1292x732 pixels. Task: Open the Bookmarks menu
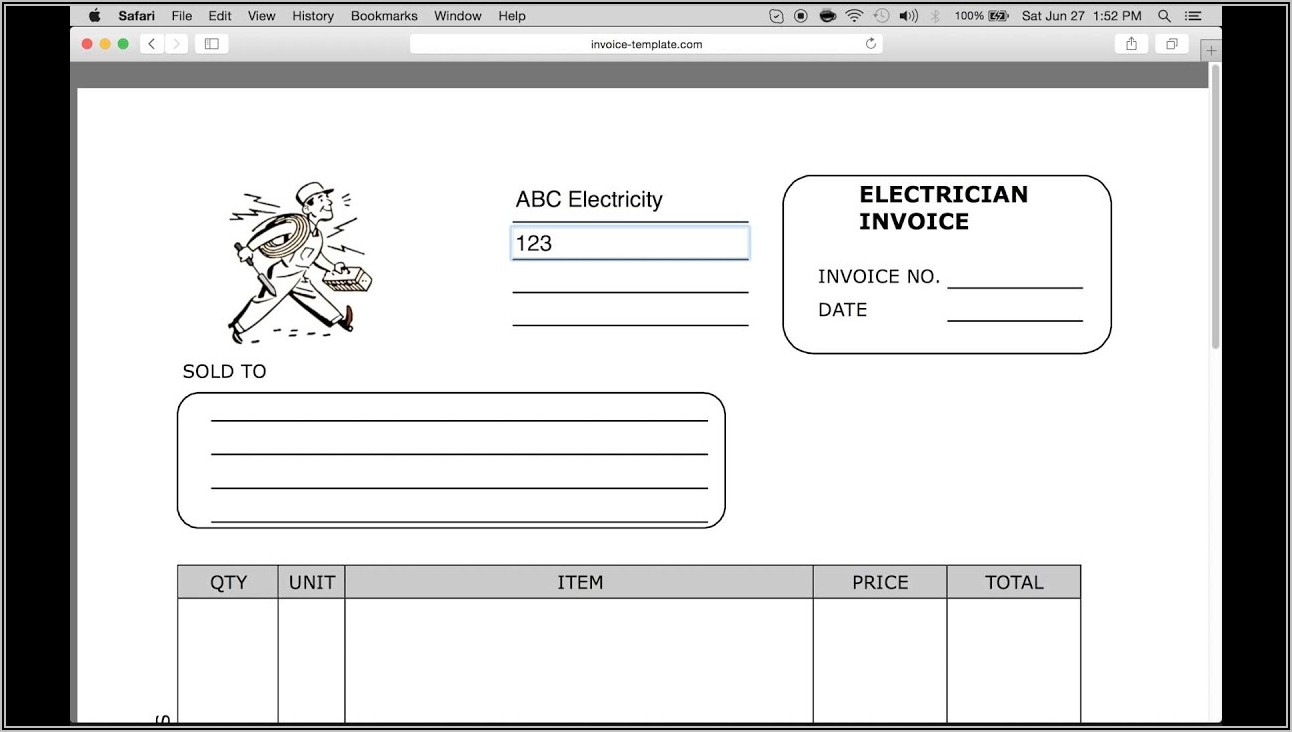point(384,16)
